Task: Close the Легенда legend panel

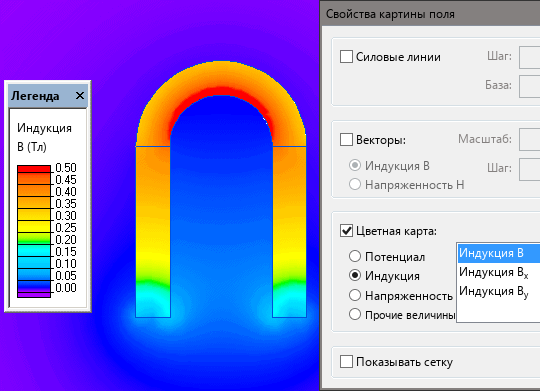Action: pos(80,95)
